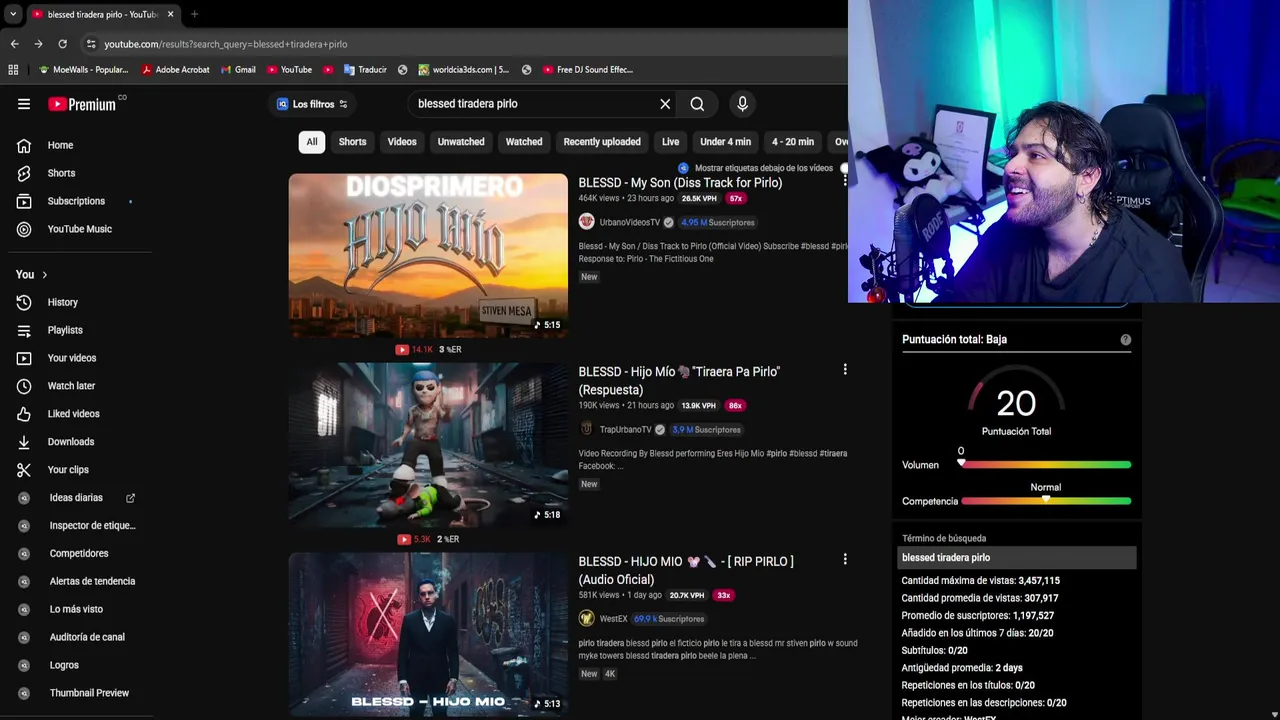
Task: Open the YouTube hamburger guide menu
Action: click(24, 104)
